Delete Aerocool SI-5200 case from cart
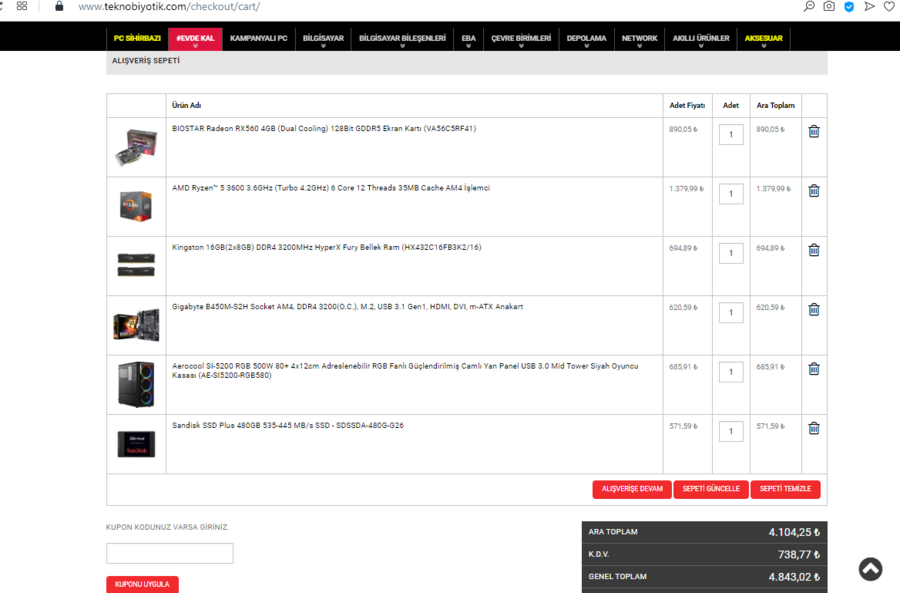The image size is (900, 593). [x=814, y=369]
